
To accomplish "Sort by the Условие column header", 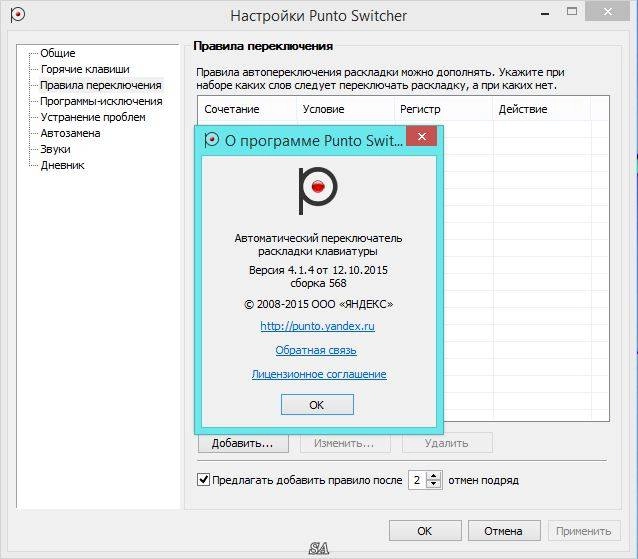I will [345, 109].
